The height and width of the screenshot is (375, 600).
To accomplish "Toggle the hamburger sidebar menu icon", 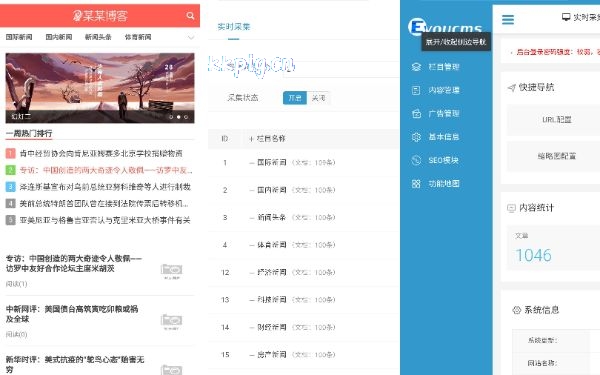I will click(x=508, y=19).
